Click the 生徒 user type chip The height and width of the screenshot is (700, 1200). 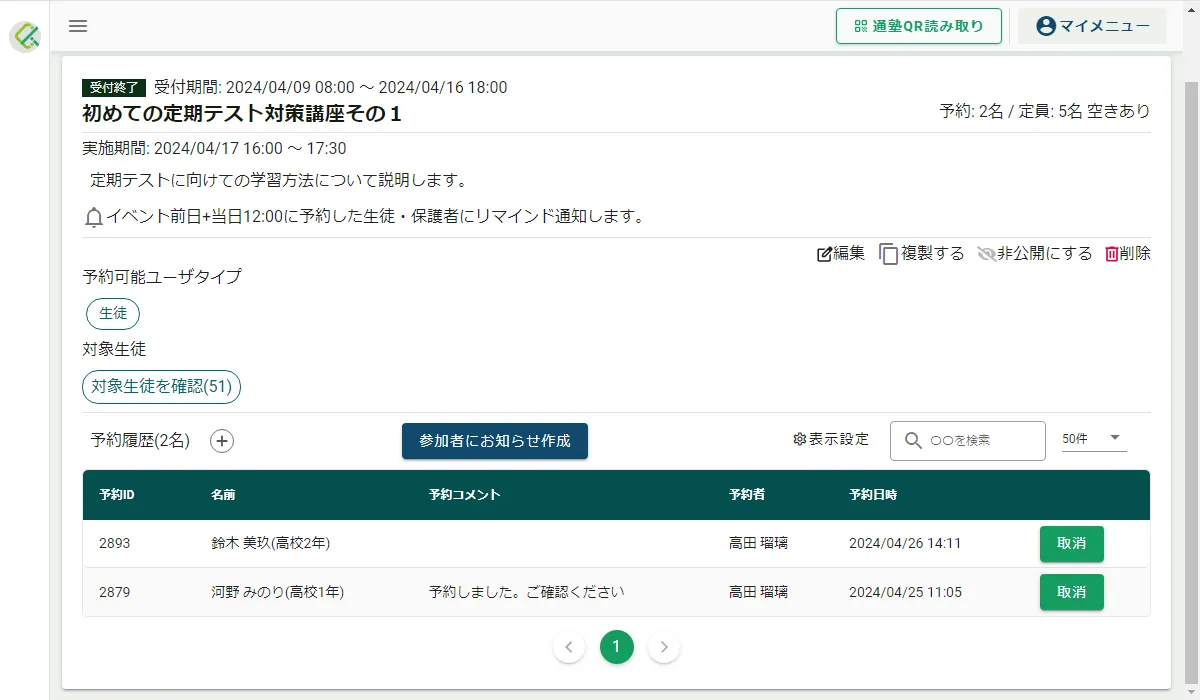113,313
